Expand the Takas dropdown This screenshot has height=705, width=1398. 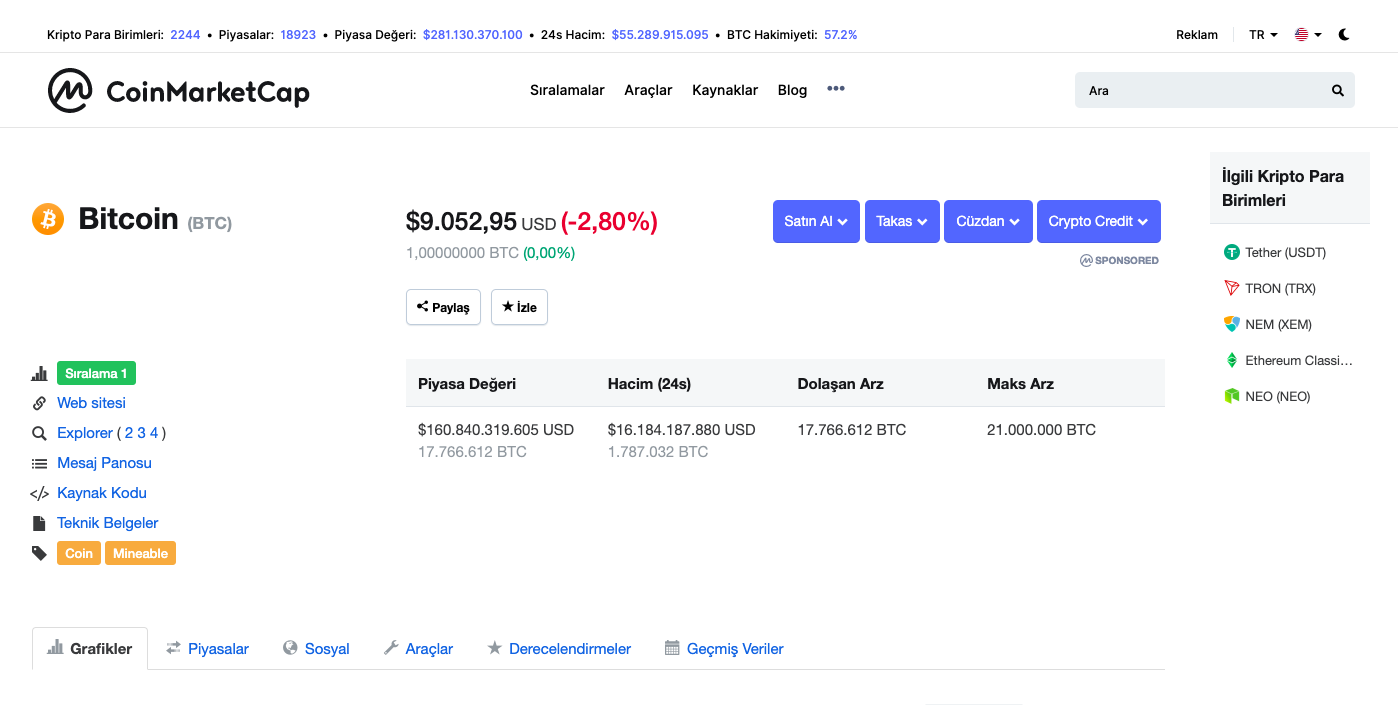(x=902, y=221)
